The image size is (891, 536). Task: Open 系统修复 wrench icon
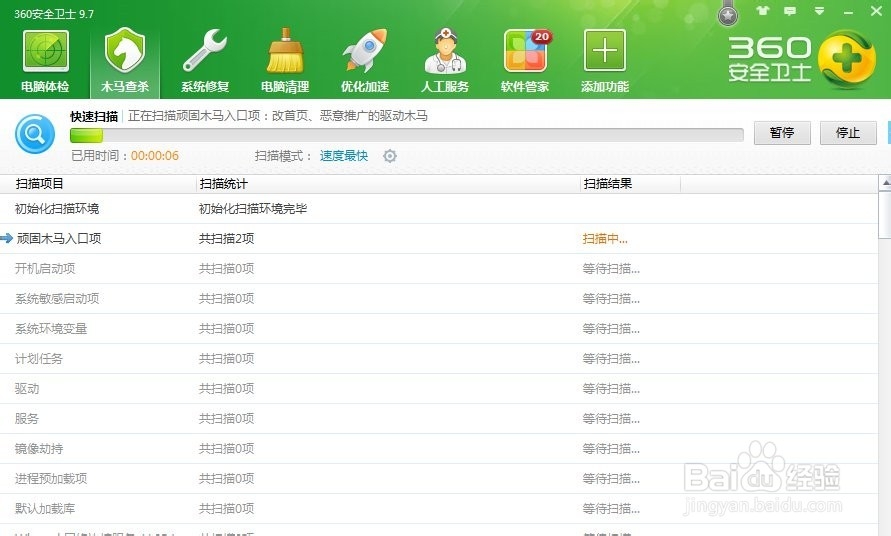pyautogui.click(x=205, y=51)
